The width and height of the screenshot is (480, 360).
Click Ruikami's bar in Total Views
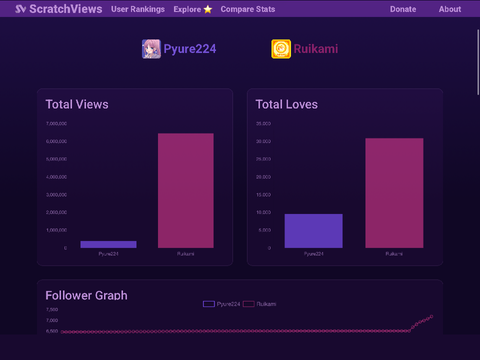pyautogui.click(x=186, y=191)
